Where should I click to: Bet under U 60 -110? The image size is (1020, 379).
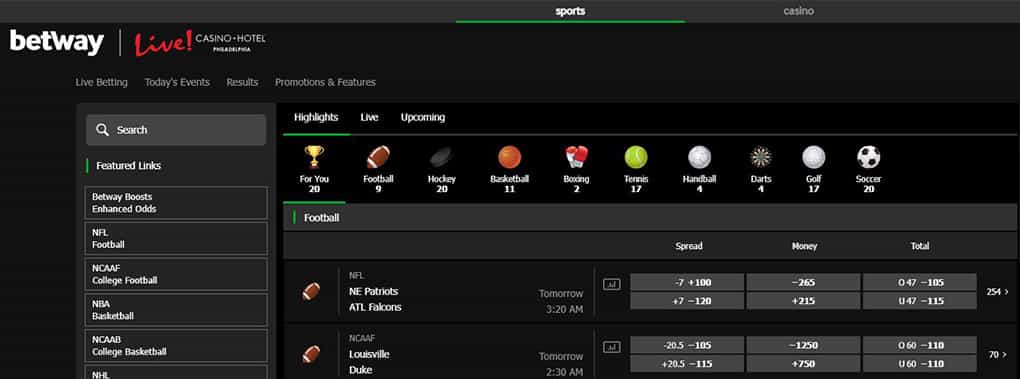pos(920,363)
